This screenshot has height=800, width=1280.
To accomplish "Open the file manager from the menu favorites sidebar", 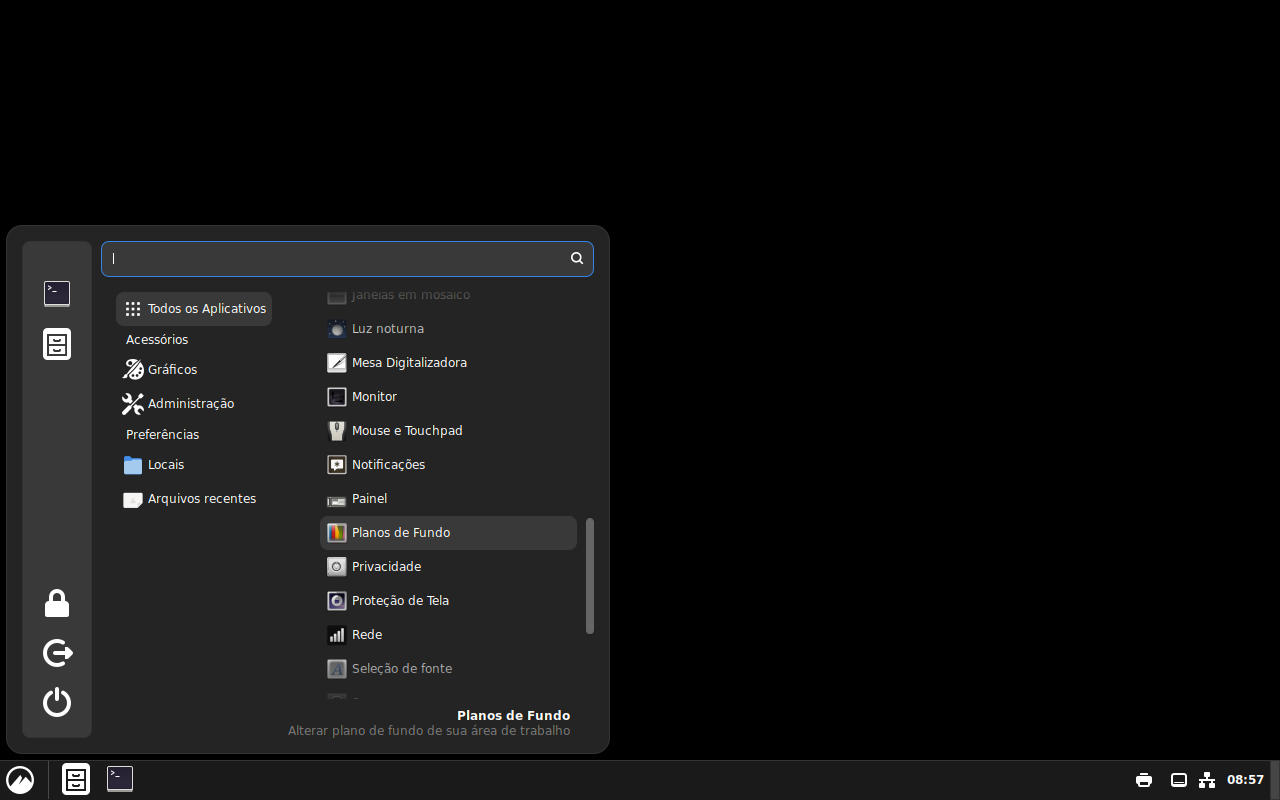I will (x=57, y=344).
